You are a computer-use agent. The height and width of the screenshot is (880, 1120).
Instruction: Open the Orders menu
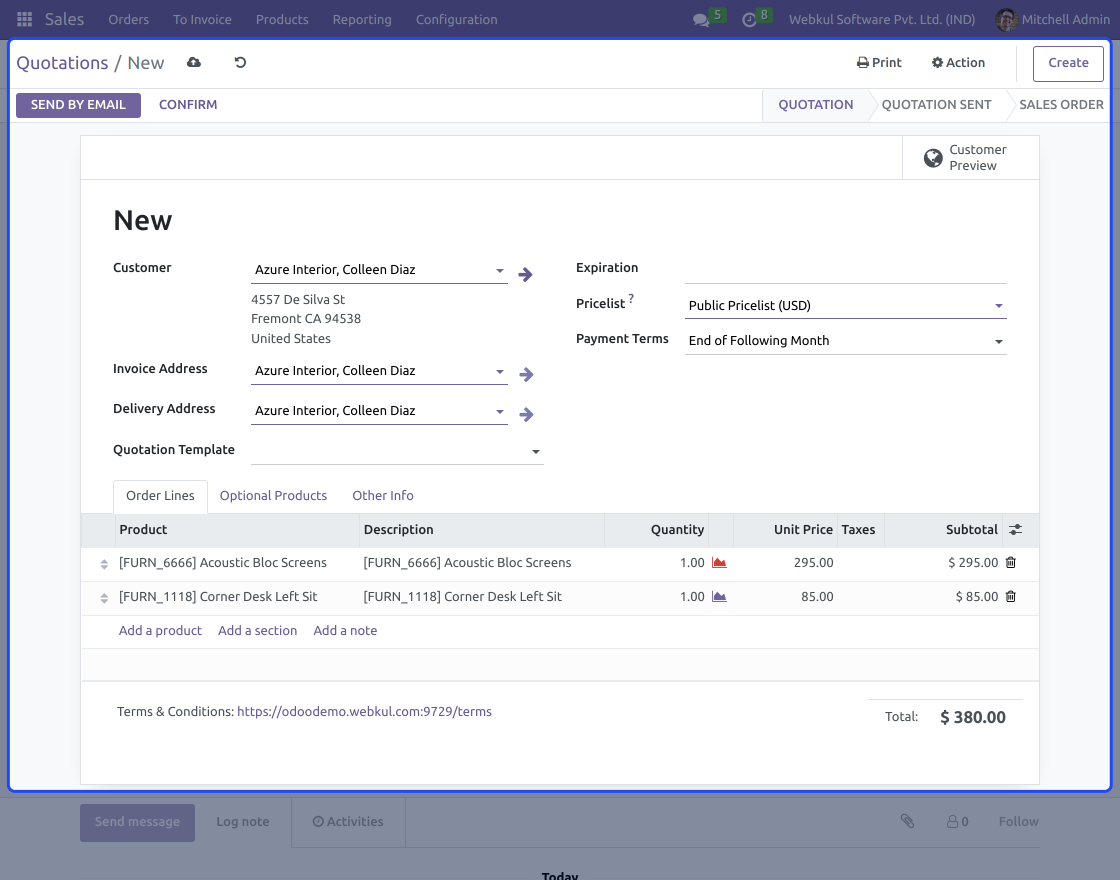pyautogui.click(x=129, y=20)
